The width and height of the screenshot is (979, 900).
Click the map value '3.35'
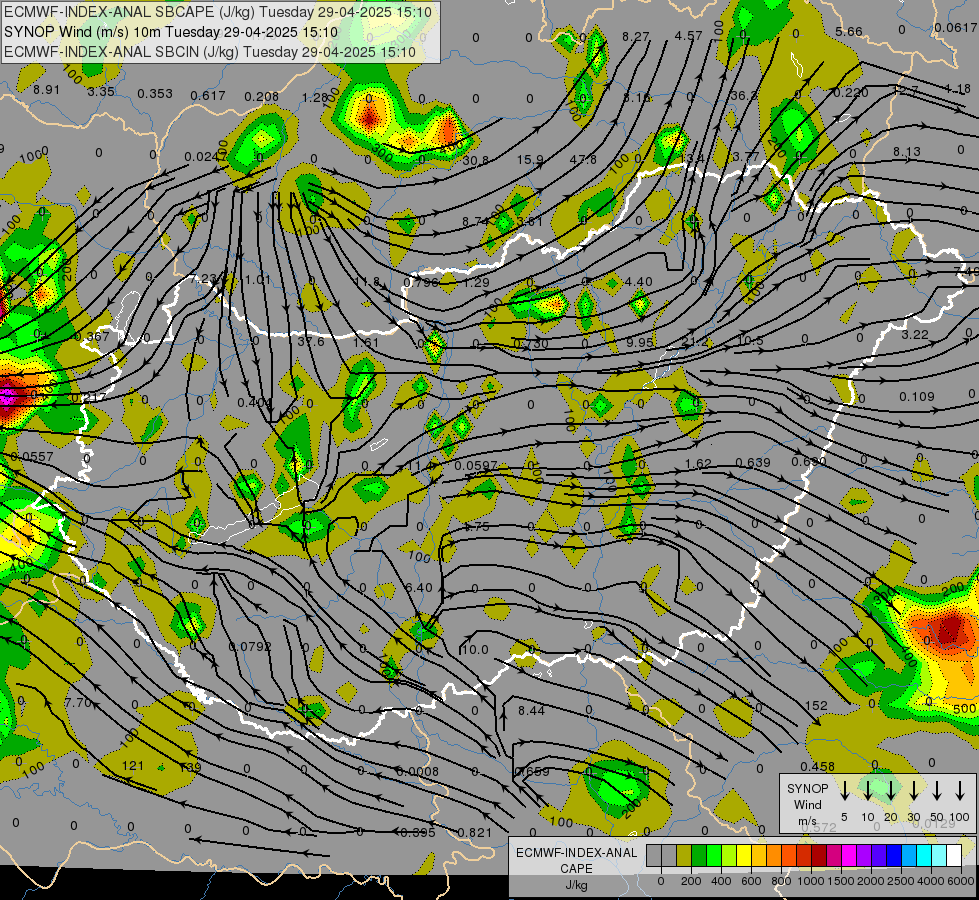(101, 91)
